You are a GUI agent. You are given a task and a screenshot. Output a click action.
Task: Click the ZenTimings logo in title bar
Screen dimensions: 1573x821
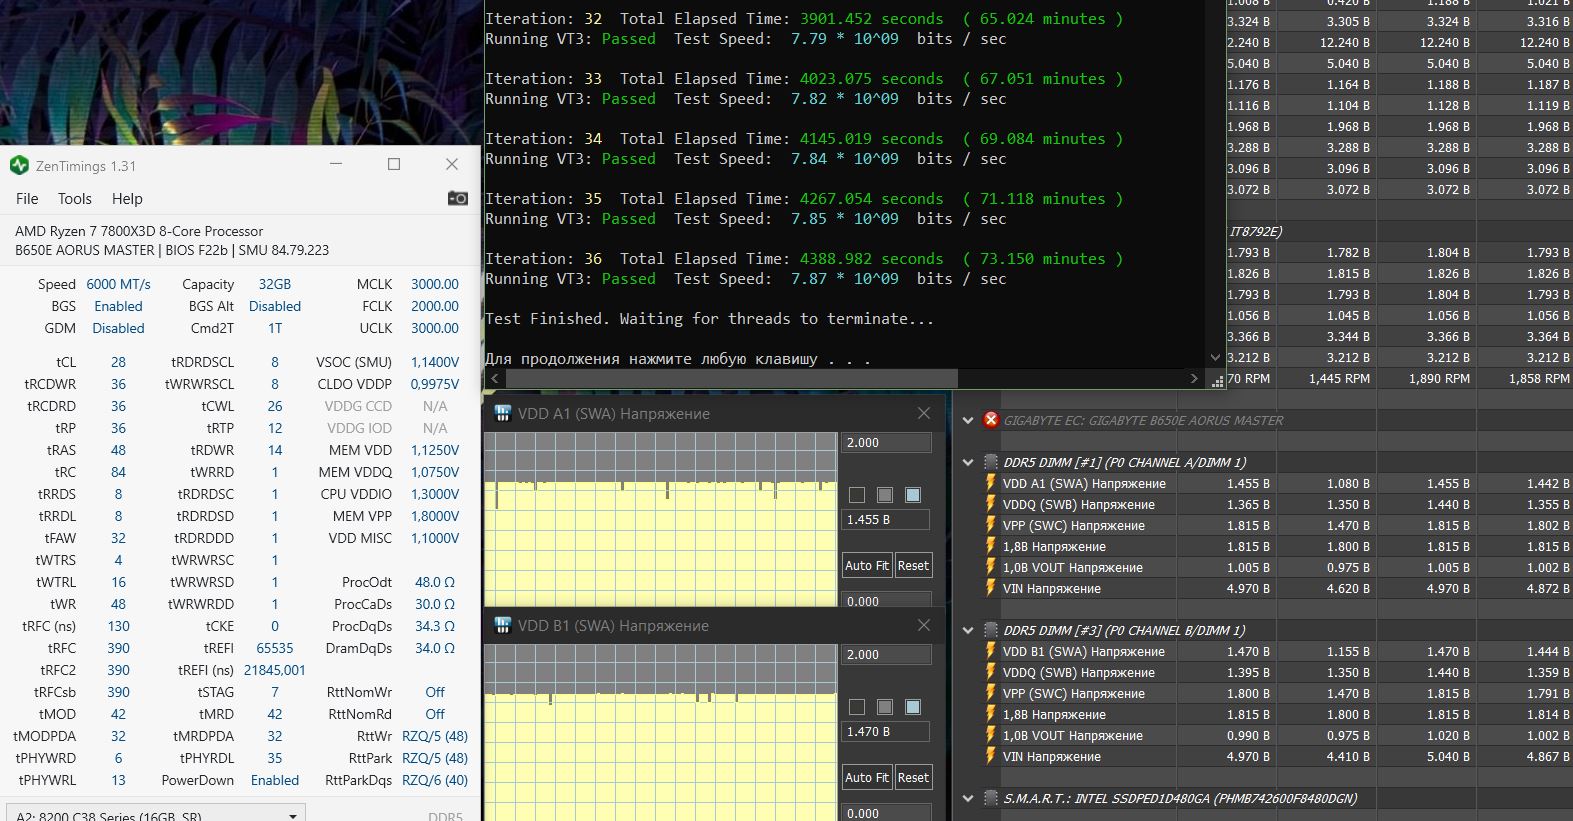click(x=19, y=165)
